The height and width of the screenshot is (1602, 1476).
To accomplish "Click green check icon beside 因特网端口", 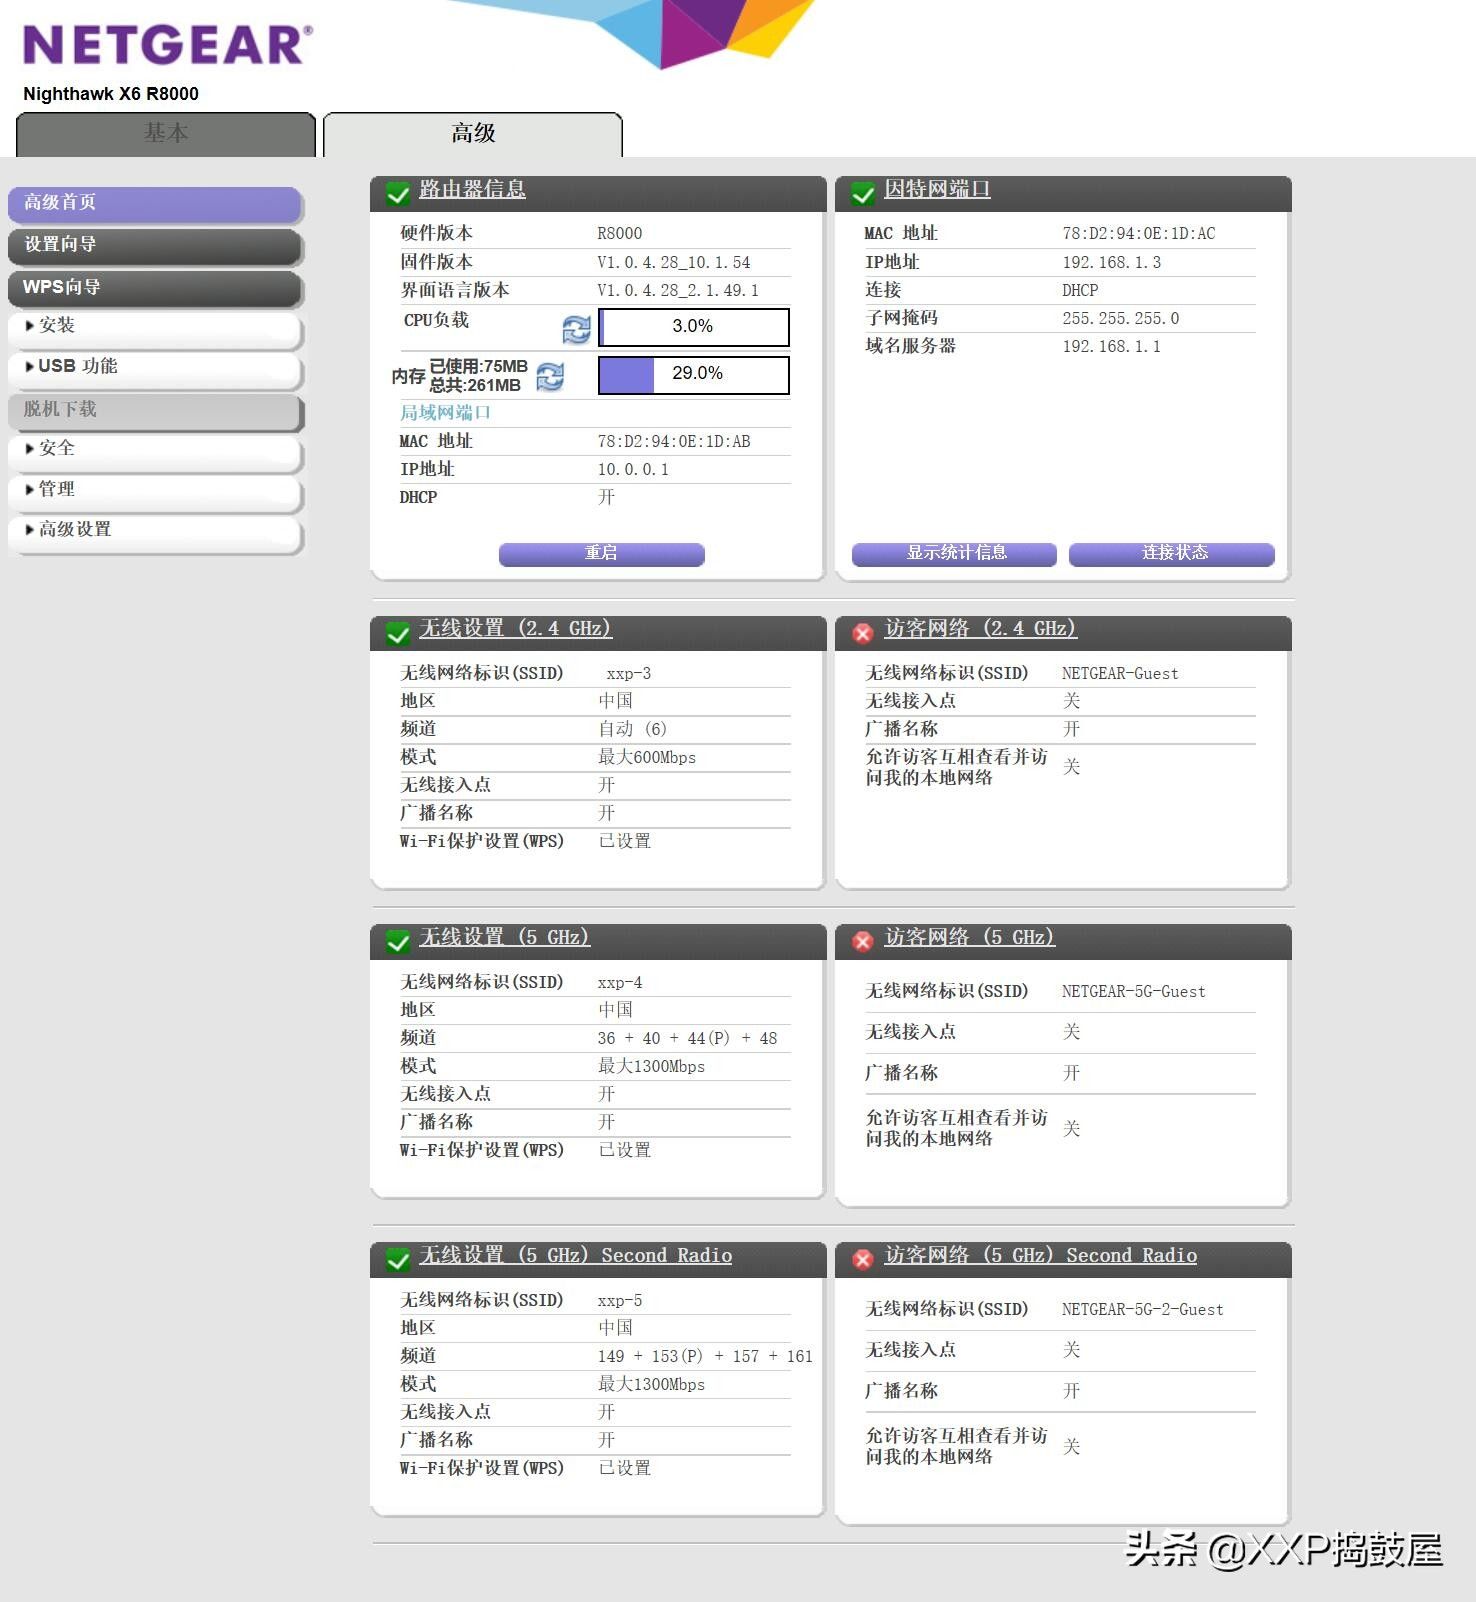I will (863, 194).
